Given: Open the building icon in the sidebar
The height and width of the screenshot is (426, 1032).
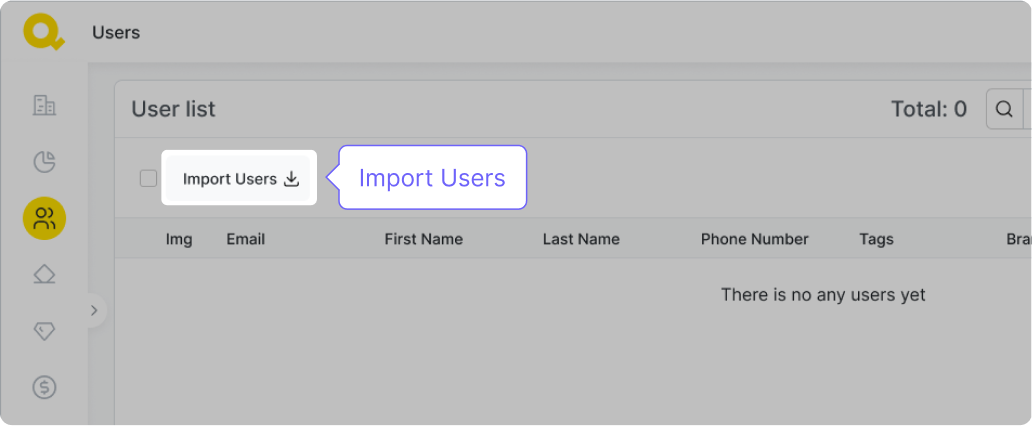Looking at the screenshot, I should point(44,105).
